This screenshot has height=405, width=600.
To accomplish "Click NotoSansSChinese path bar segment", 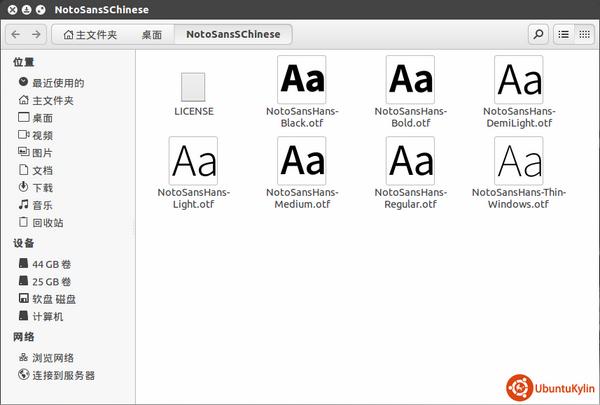I will 233,34.
